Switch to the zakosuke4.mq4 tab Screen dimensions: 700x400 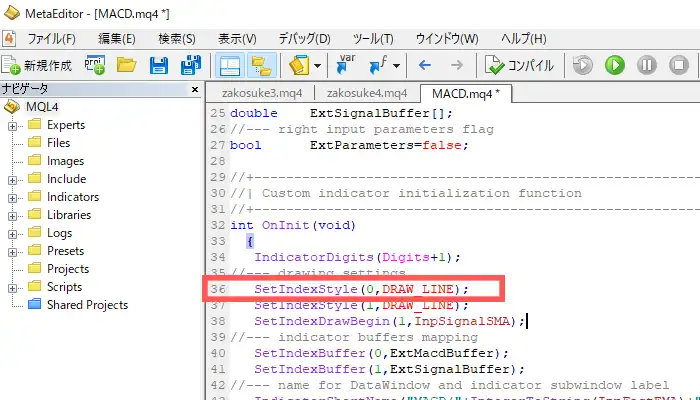(367, 93)
